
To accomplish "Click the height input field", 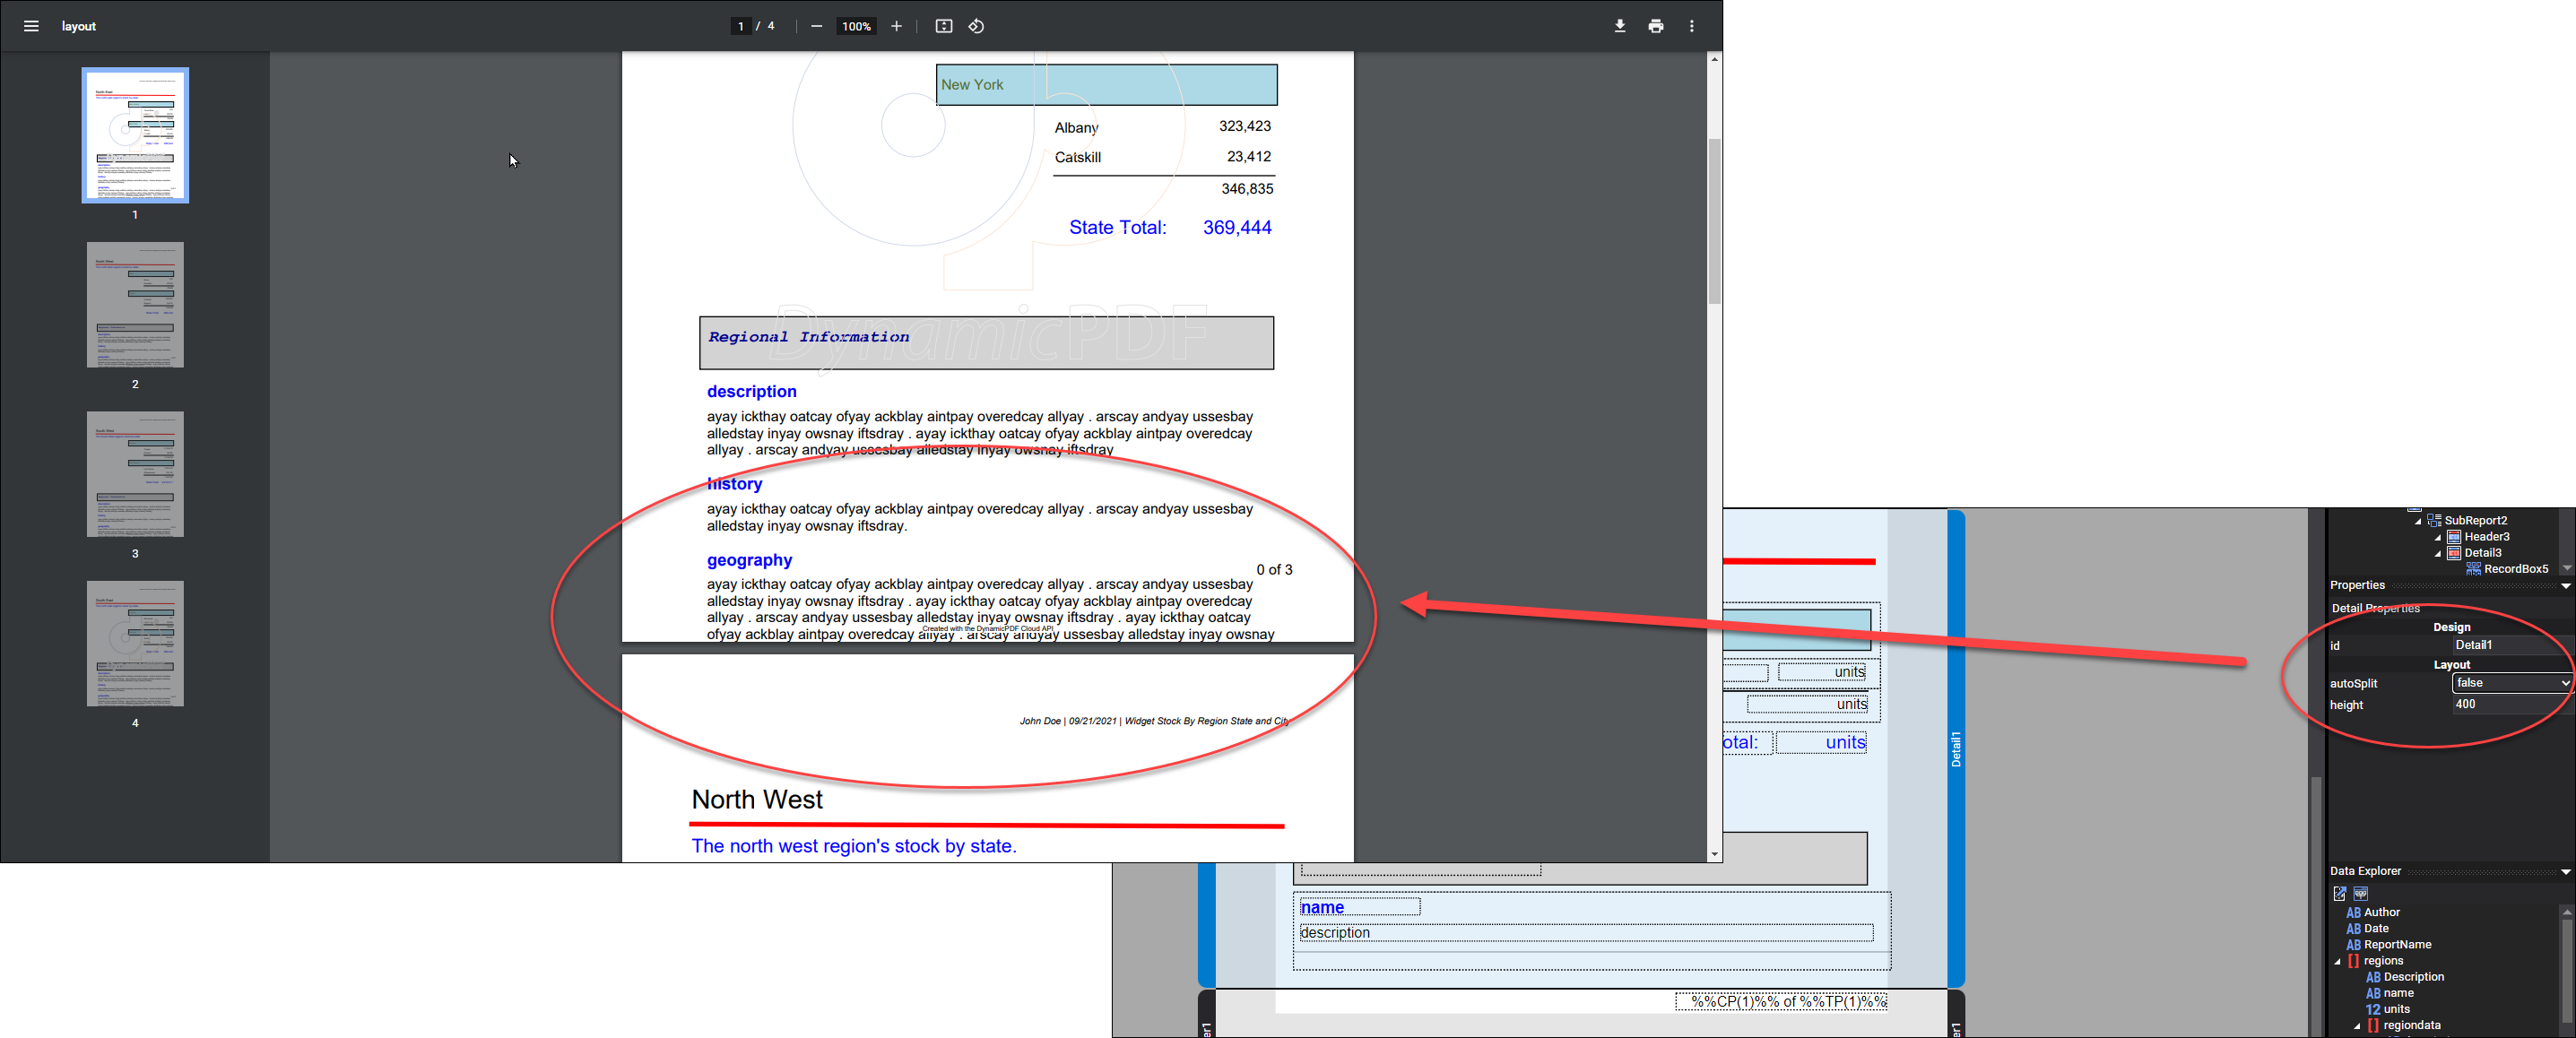I will (x=2509, y=704).
